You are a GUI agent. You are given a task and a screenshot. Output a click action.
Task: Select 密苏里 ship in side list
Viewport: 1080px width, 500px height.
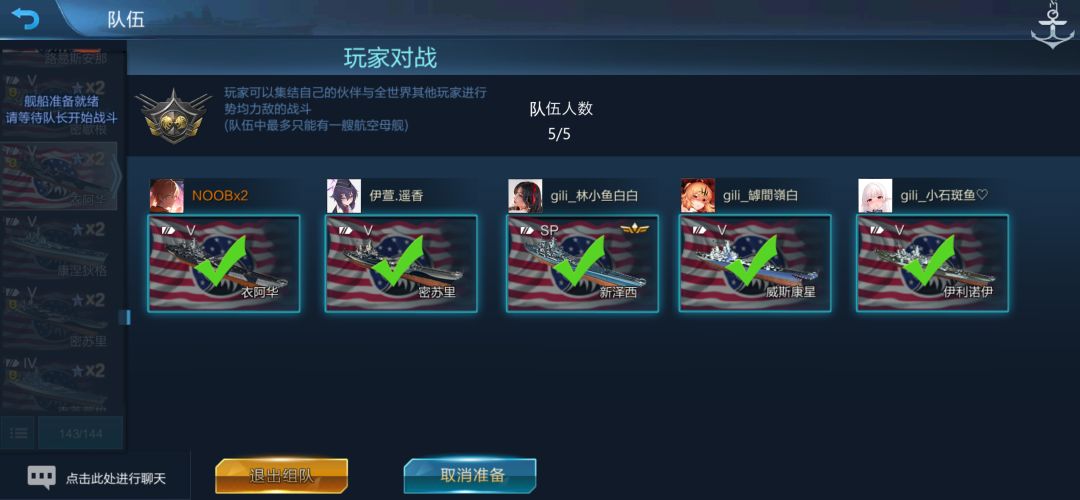[x=59, y=317]
